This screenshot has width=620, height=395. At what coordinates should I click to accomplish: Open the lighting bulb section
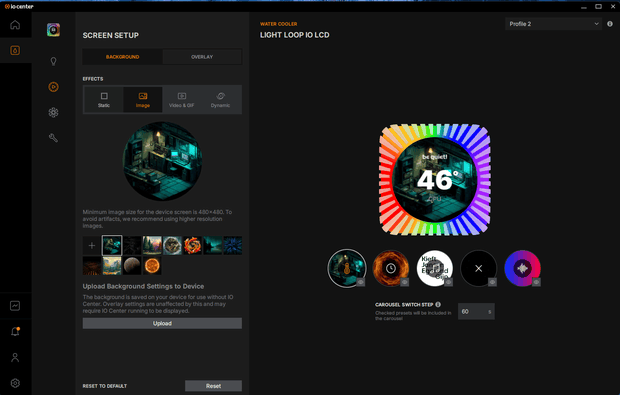[53, 61]
